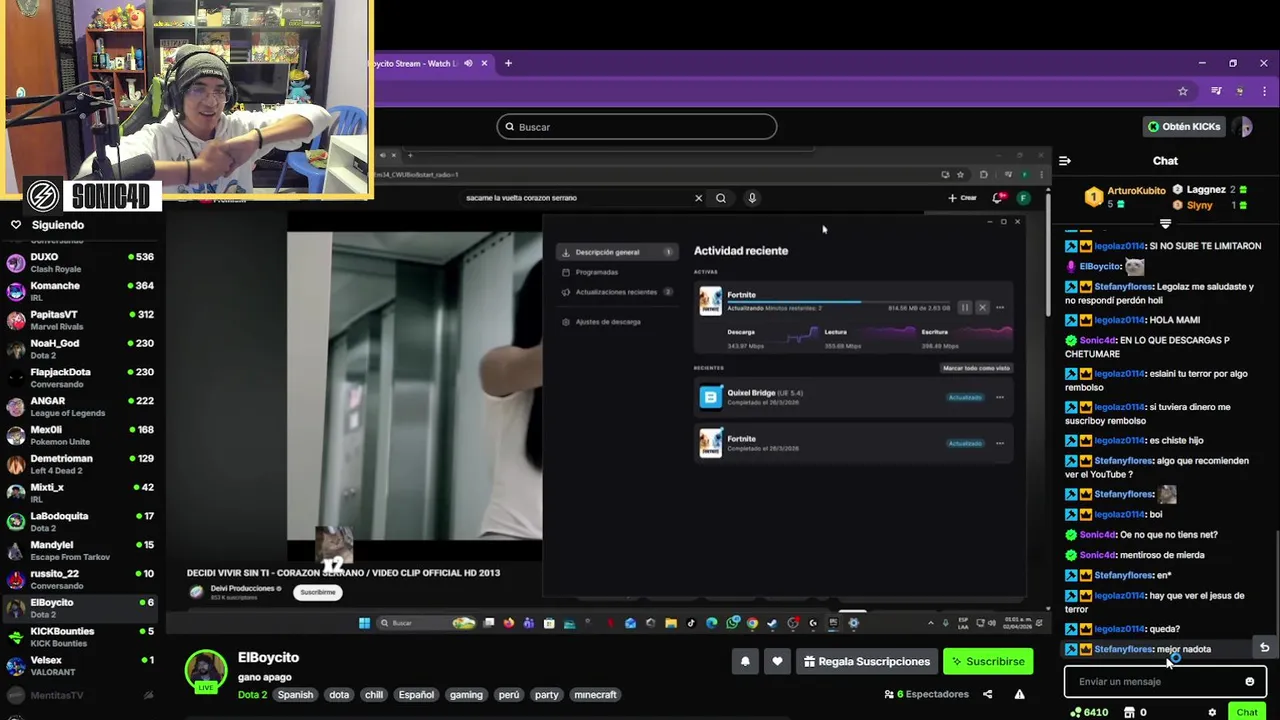Click streamed Windows Start button
Image resolution: width=1280 pixels, height=720 pixels.
(364, 623)
